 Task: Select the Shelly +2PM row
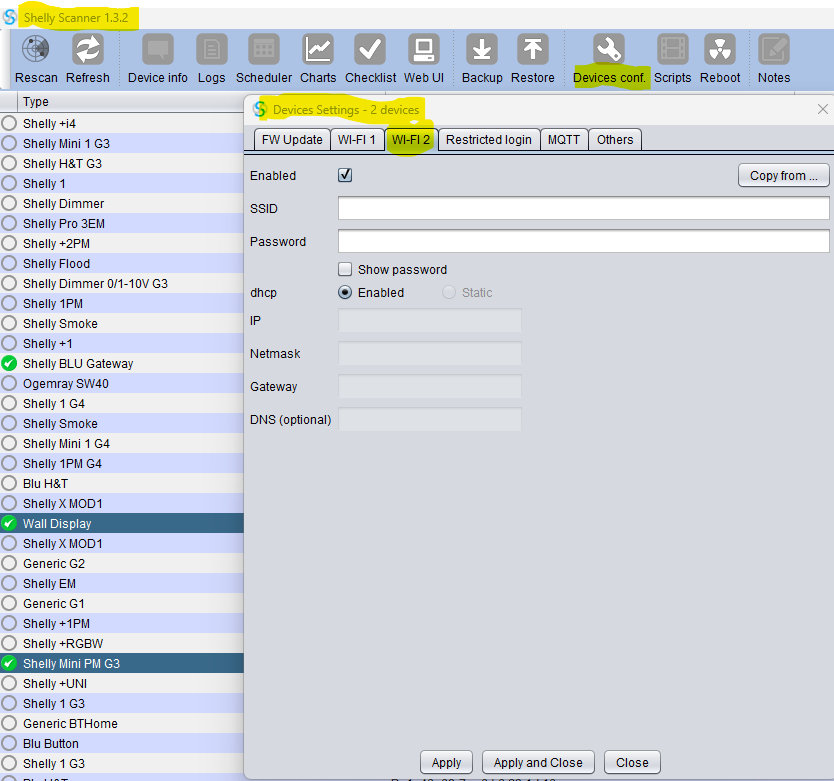[x=122, y=244]
